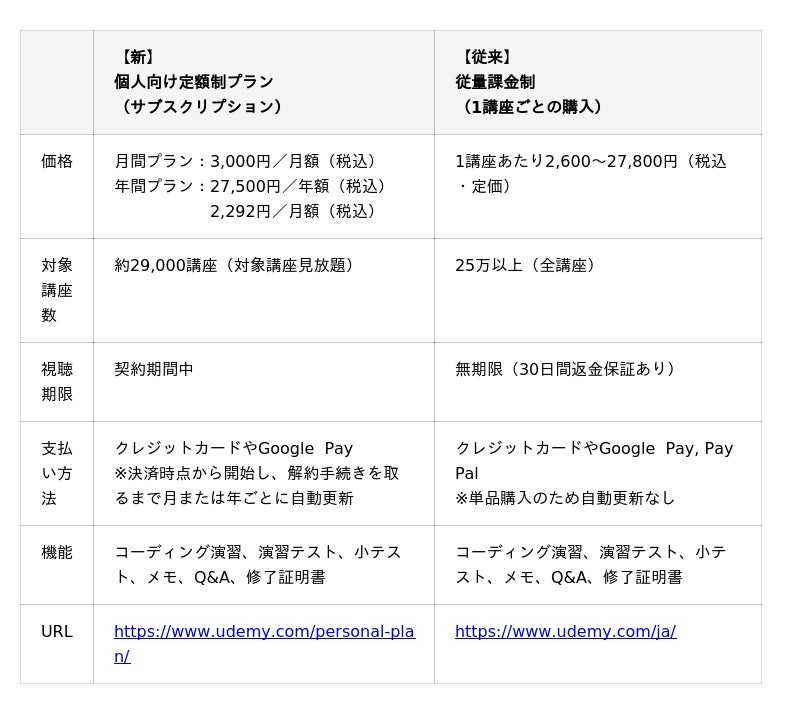Click the 2,292円／月額 text line

click(293, 211)
